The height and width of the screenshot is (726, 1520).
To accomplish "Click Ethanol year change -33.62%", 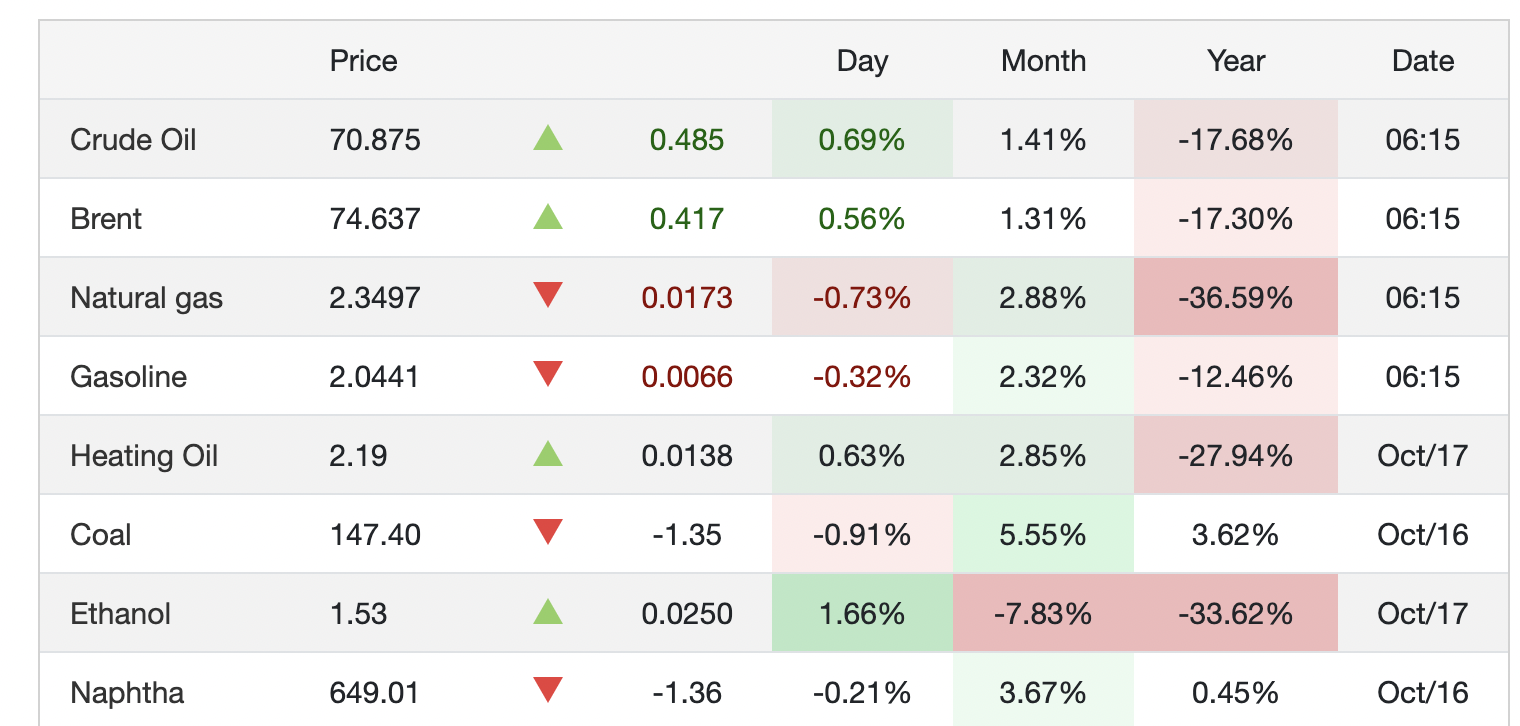I will (1236, 613).
